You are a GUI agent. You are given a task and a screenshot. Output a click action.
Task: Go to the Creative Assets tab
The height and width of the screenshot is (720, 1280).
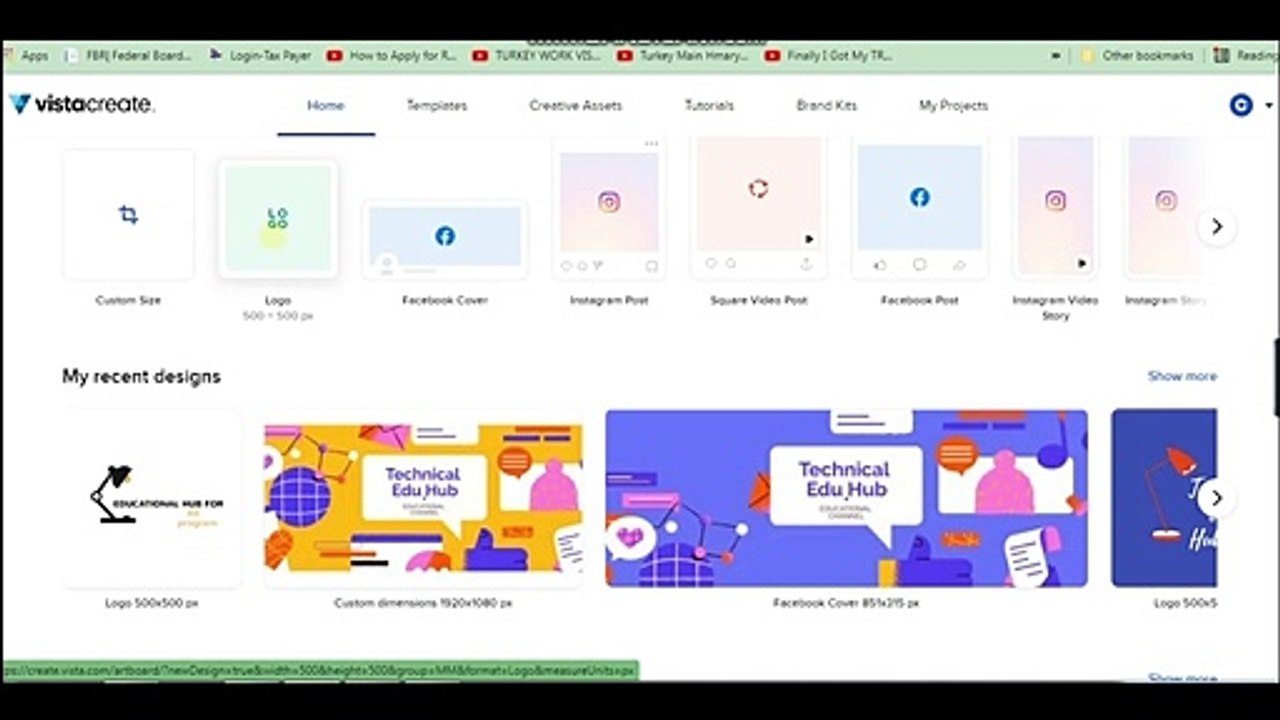pyautogui.click(x=576, y=105)
